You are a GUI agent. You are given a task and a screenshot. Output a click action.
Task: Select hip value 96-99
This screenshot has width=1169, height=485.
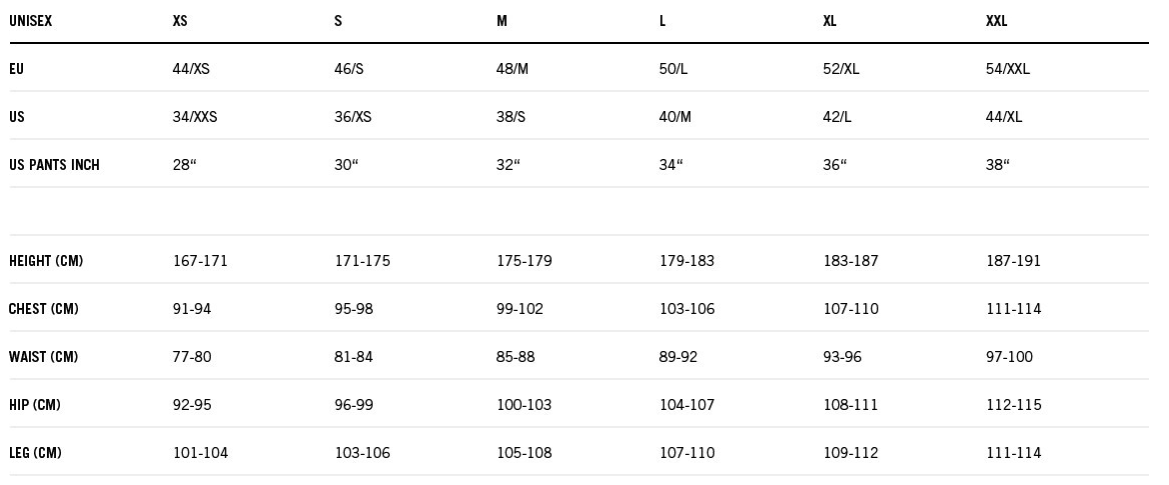pyautogui.click(x=353, y=405)
